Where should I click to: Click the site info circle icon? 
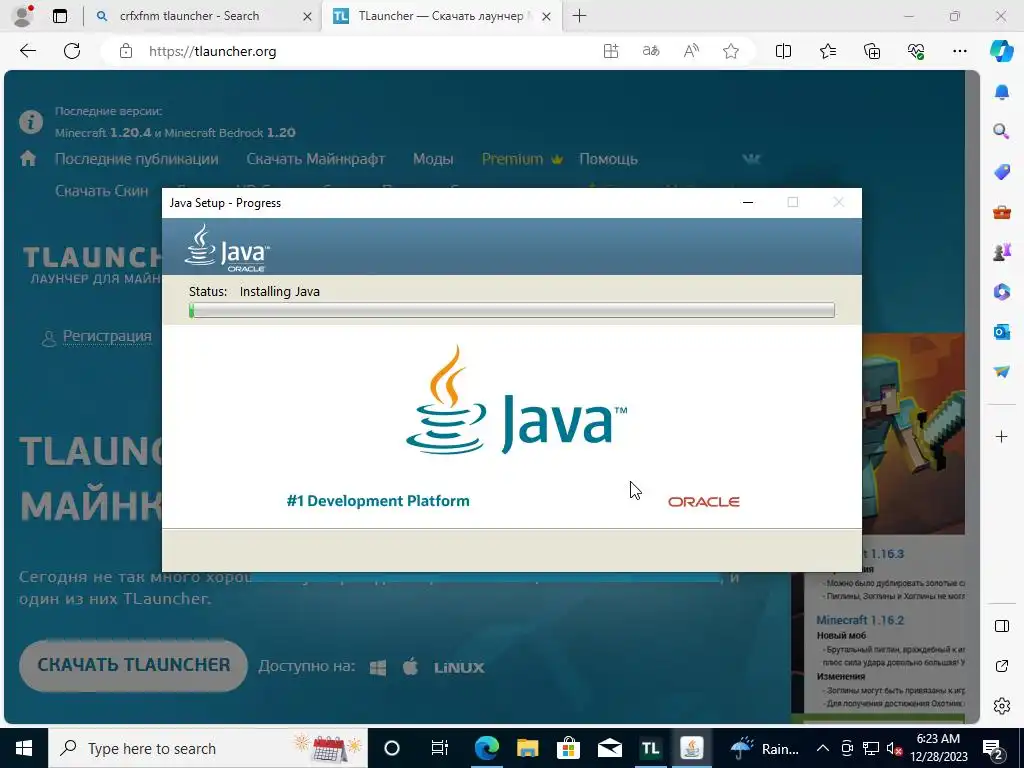click(31, 121)
